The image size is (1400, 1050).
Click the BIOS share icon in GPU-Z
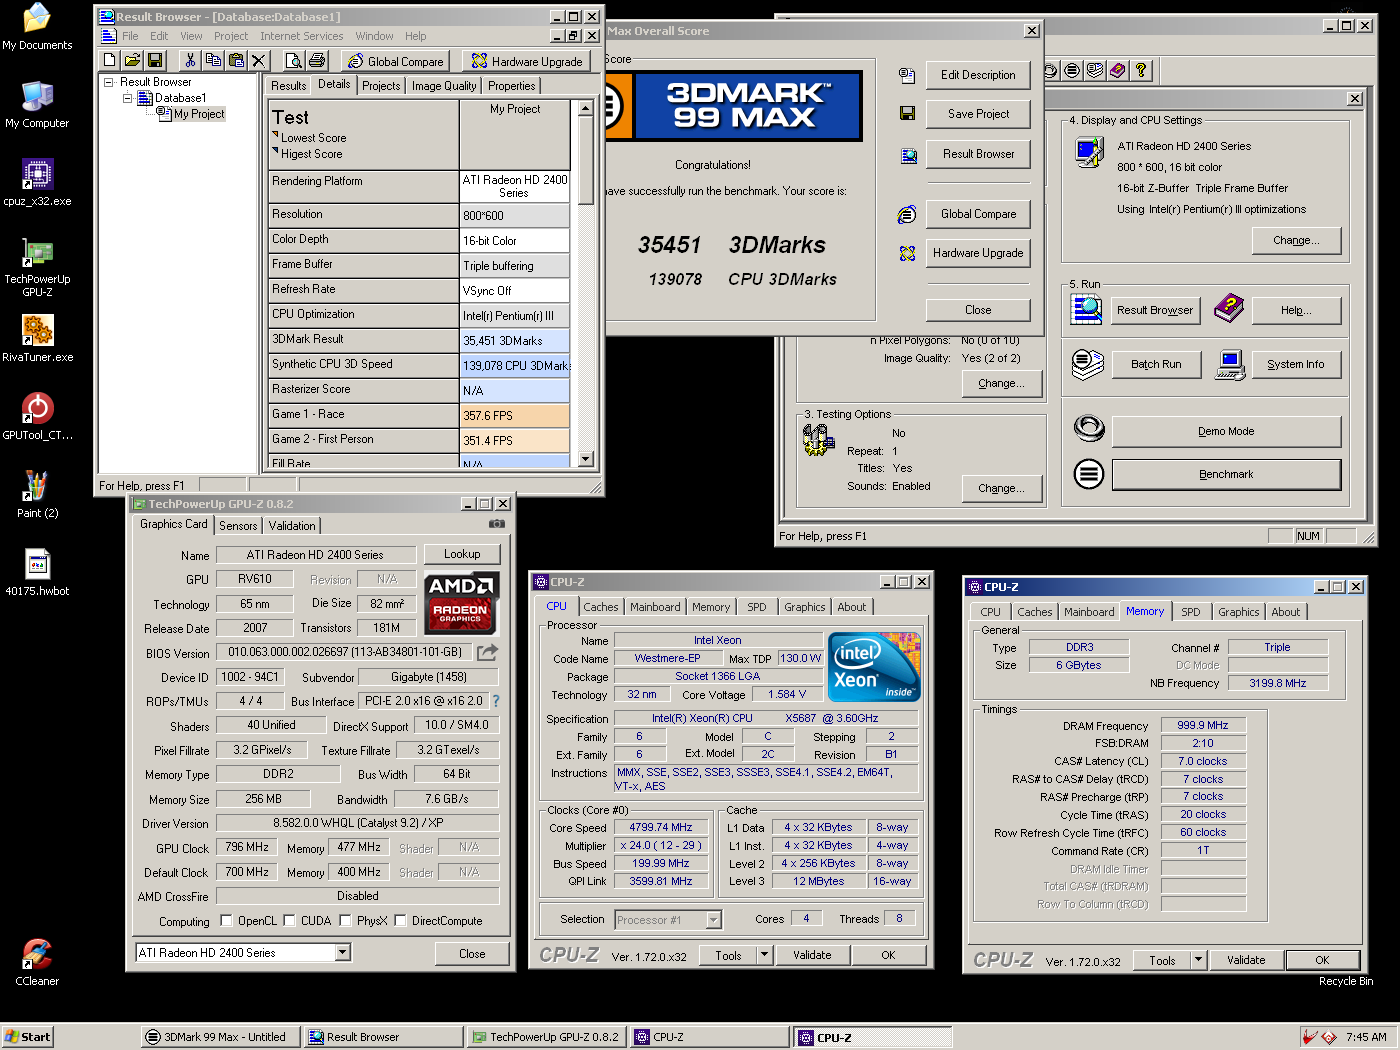[487, 652]
